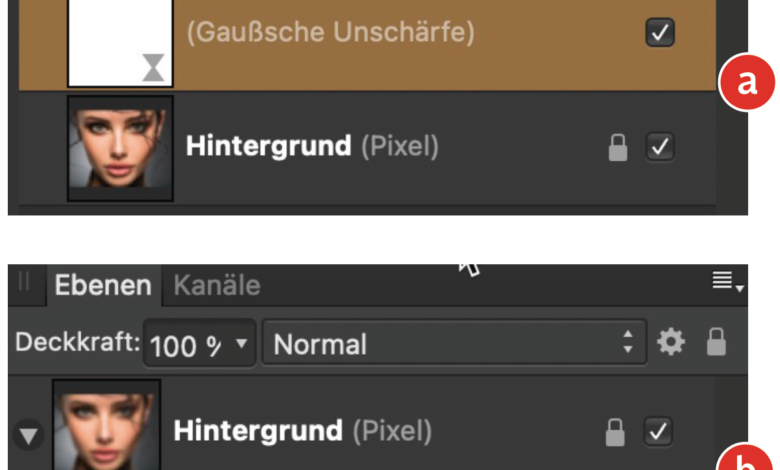Grab the panel grip left of Ebenen tab
Viewport: 780px width, 470px height.
(25, 284)
